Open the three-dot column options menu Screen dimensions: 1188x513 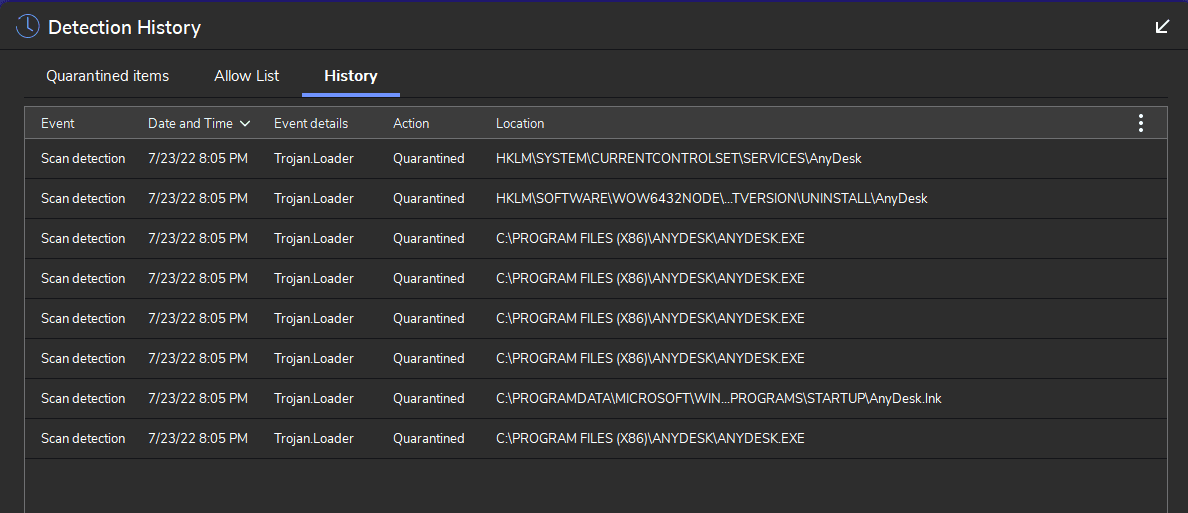[1140, 123]
